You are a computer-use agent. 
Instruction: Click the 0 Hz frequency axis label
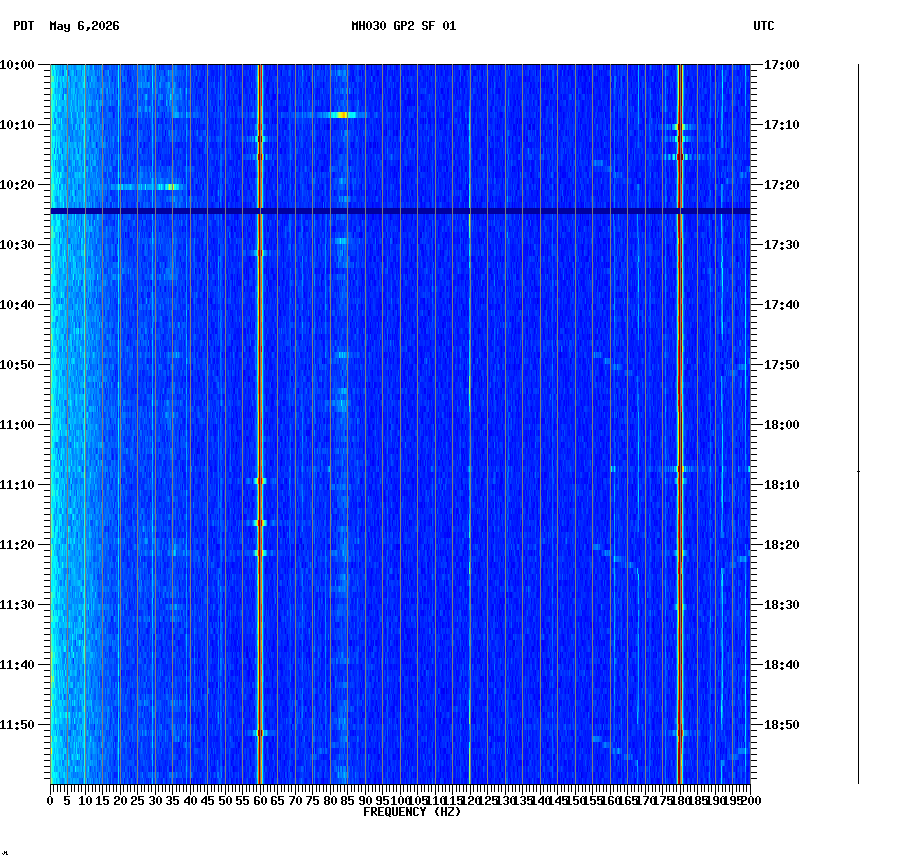(51, 801)
